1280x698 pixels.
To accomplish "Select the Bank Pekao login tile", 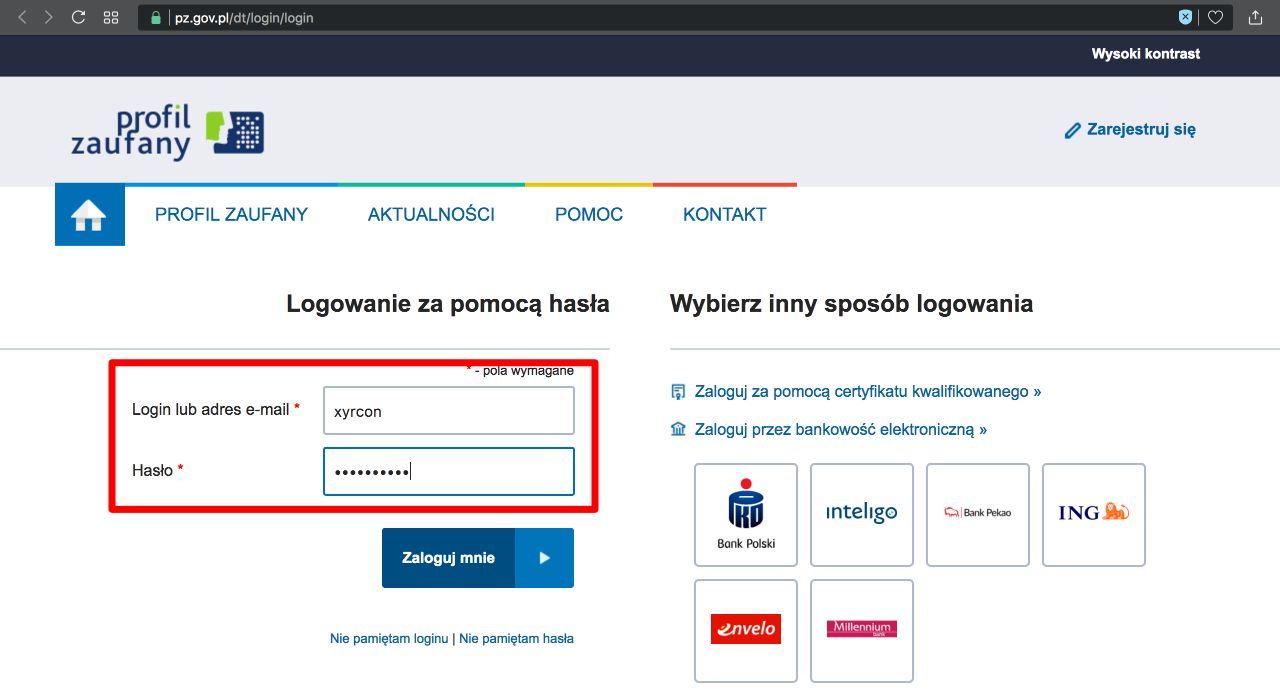I will (978, 514).
